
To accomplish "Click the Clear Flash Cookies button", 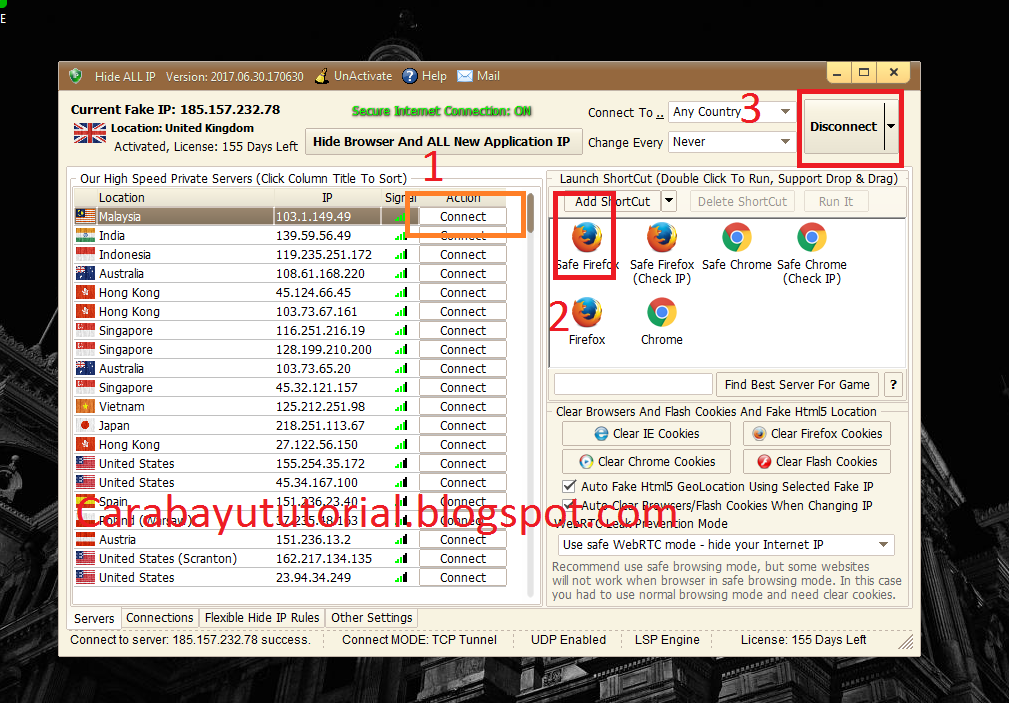I will pos(817,462).
